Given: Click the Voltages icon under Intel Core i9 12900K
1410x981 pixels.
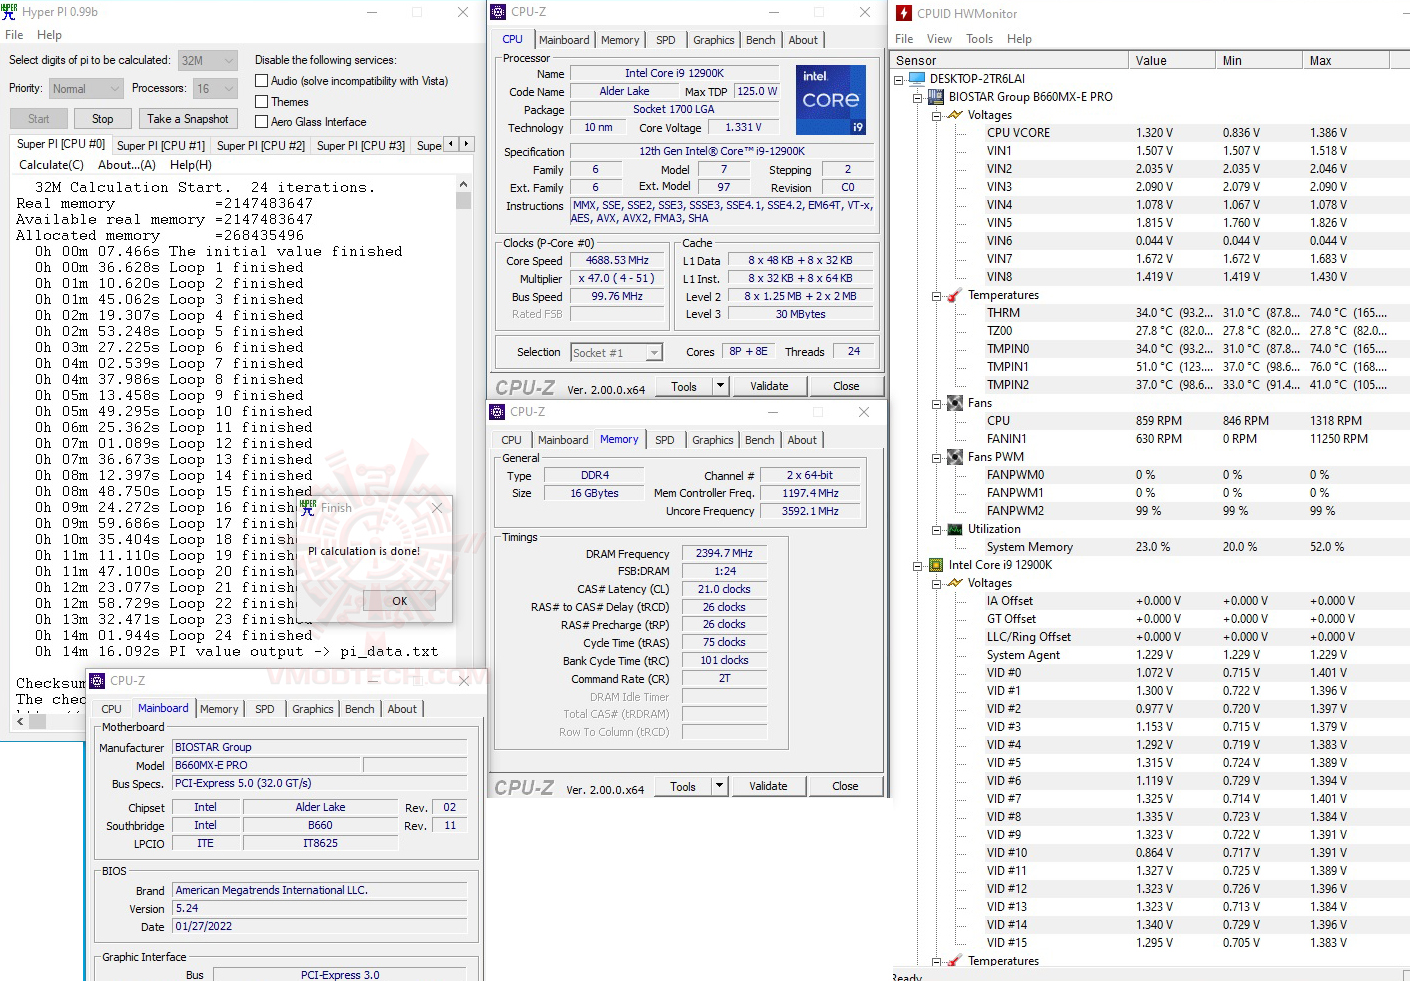Looking at the screenshot, I should click(955, 583).
